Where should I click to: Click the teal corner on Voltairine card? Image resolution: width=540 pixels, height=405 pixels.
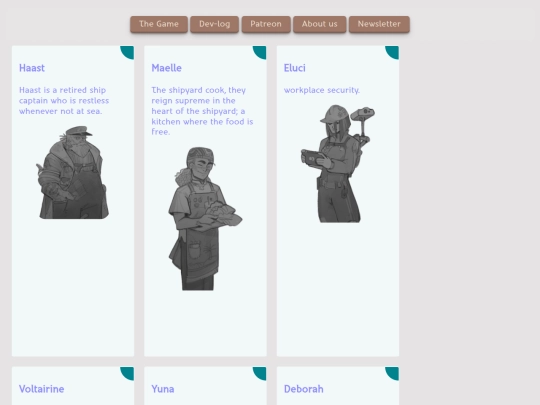point(128,373)
